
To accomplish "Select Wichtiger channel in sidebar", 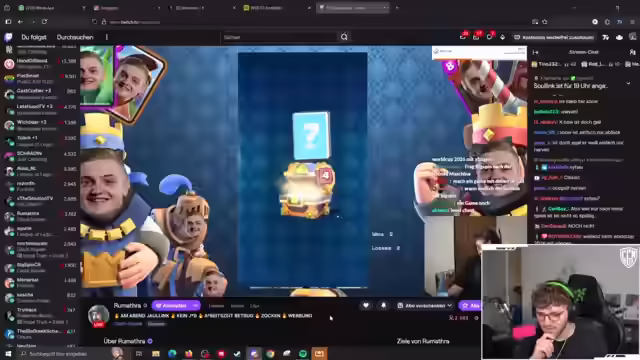I will tap(40, 124).
